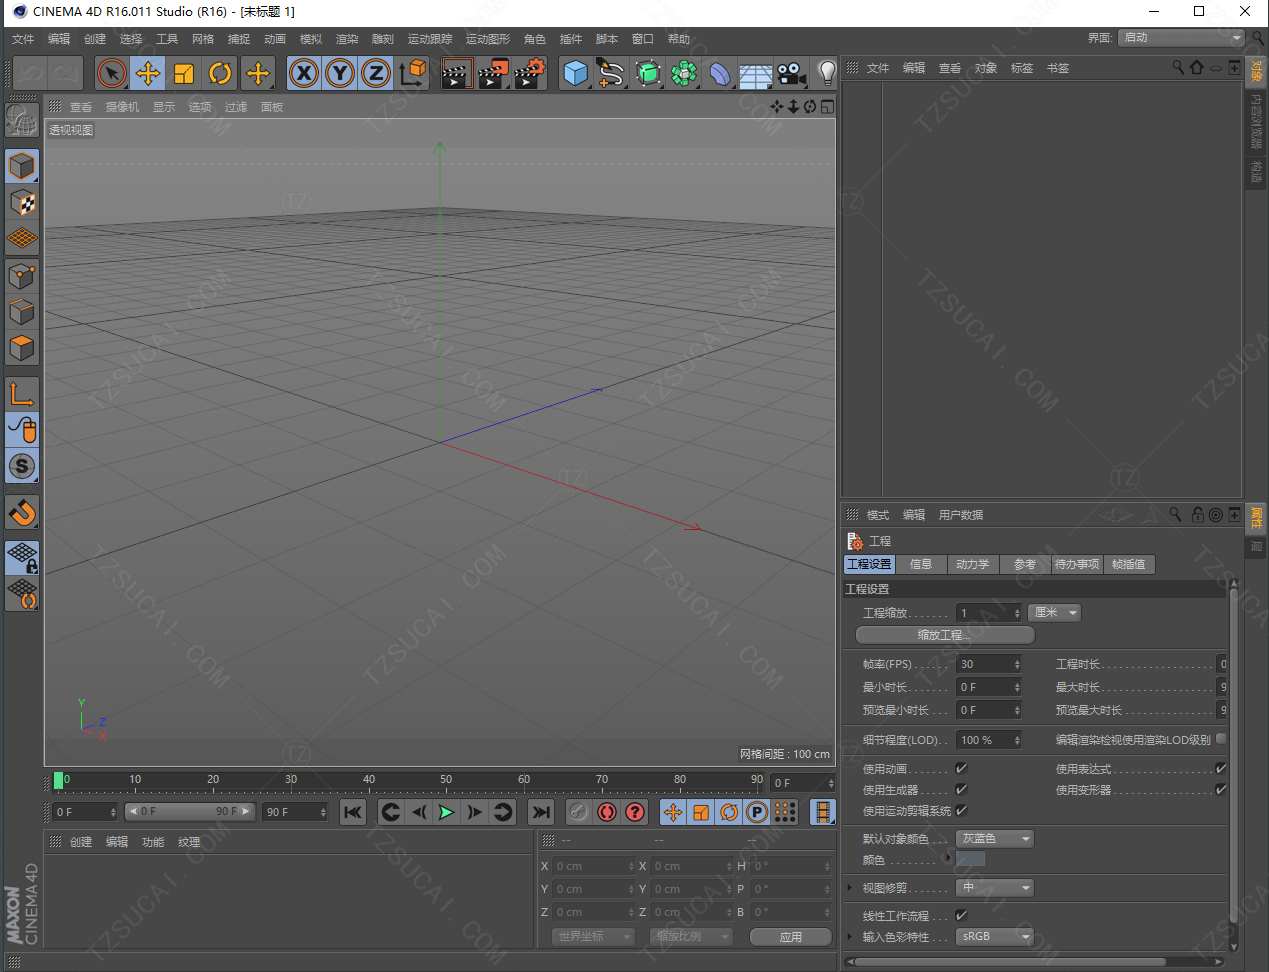The width and height of the screenshot is (1269, 972).
Task: Open the project scale unit dropdown
Action: [1055, 613]
